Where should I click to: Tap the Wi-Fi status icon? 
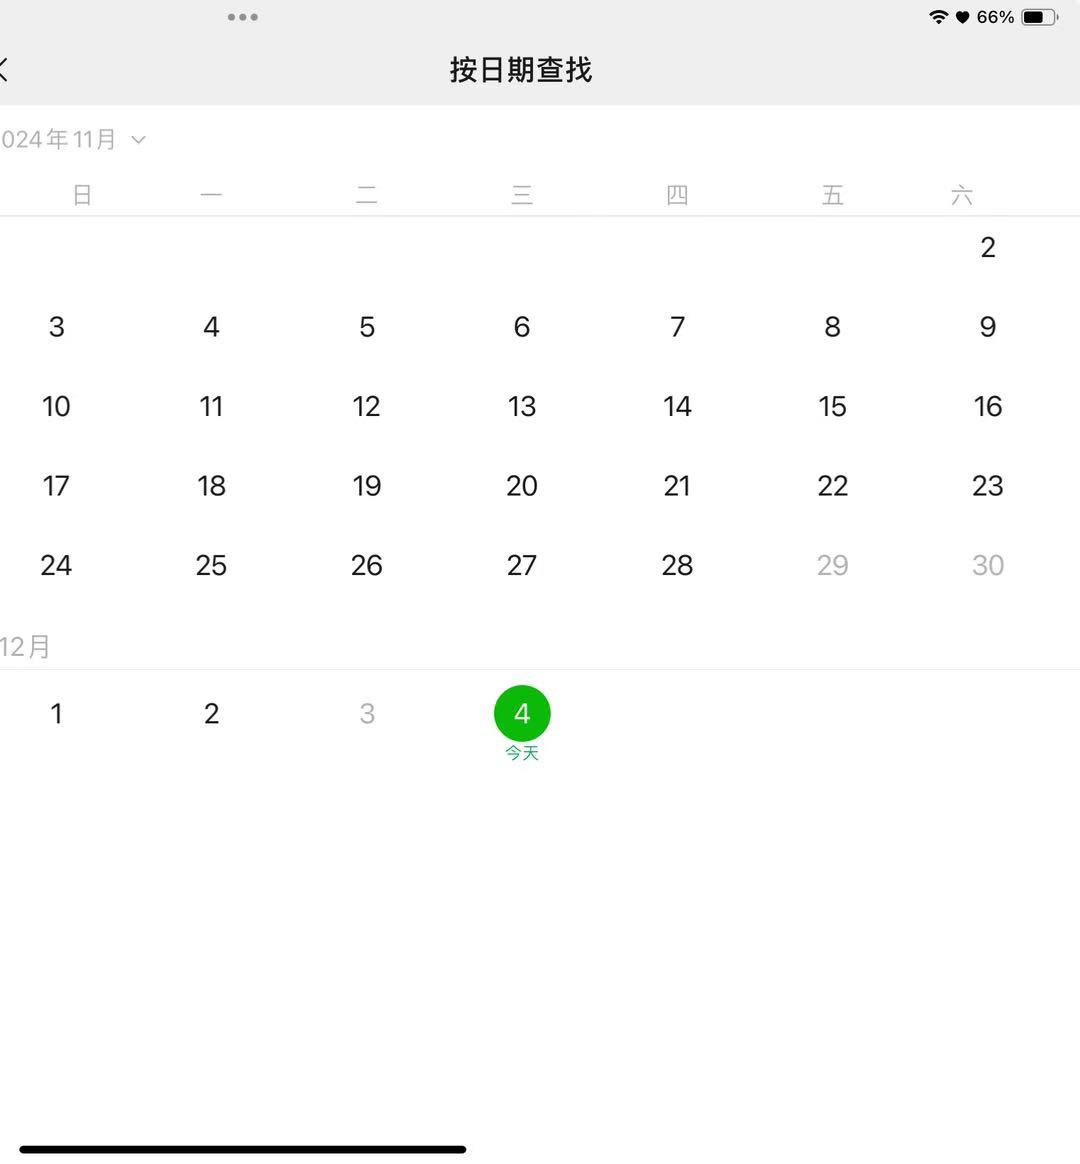point(938,17)
